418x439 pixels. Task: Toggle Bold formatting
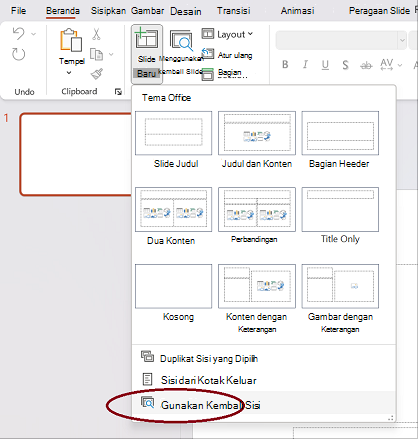(285, 64)
